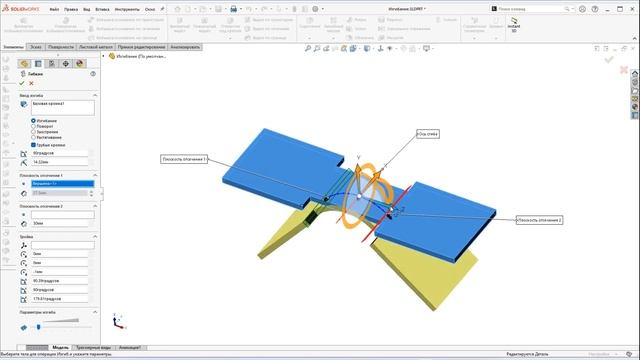640x360 pixels.
Task: Switch to the Эскиз ribbon tab
Action: click(36, 47)
